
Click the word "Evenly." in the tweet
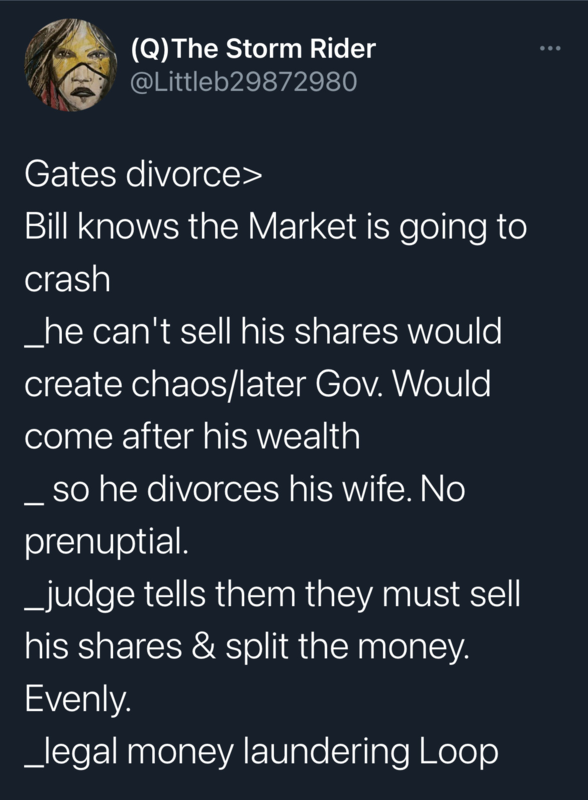(78, 700)
